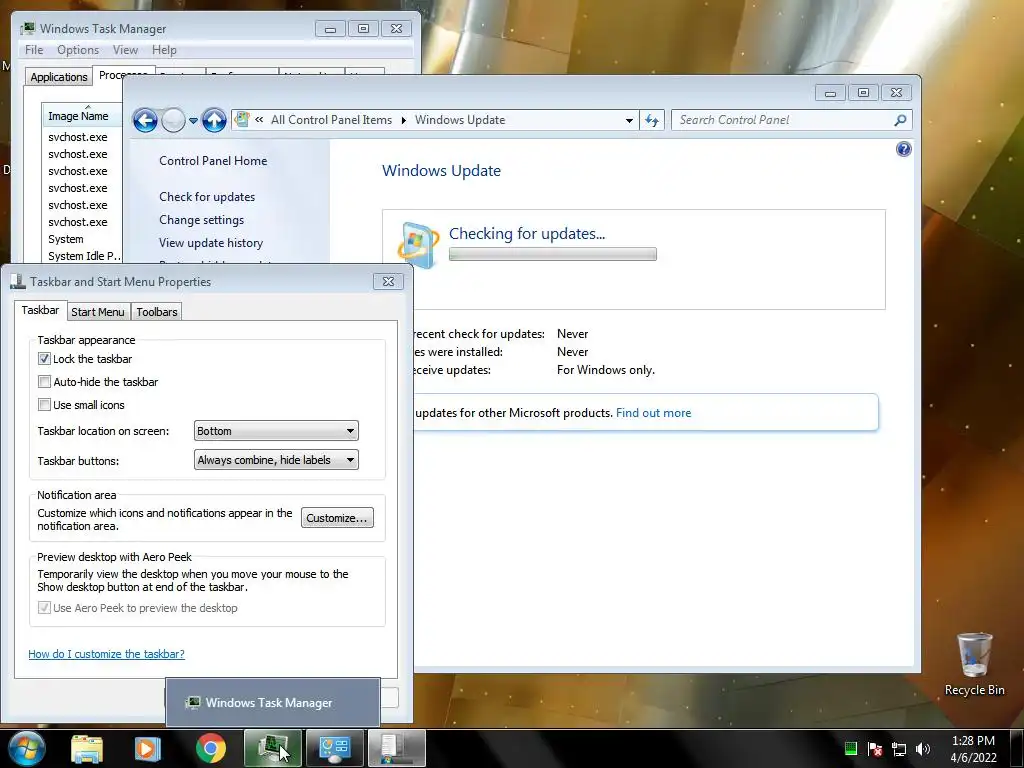The width and height of the screenshot is (1024, 768).
Task: Click the Up arrow navigation button
Action: point(214,120)
